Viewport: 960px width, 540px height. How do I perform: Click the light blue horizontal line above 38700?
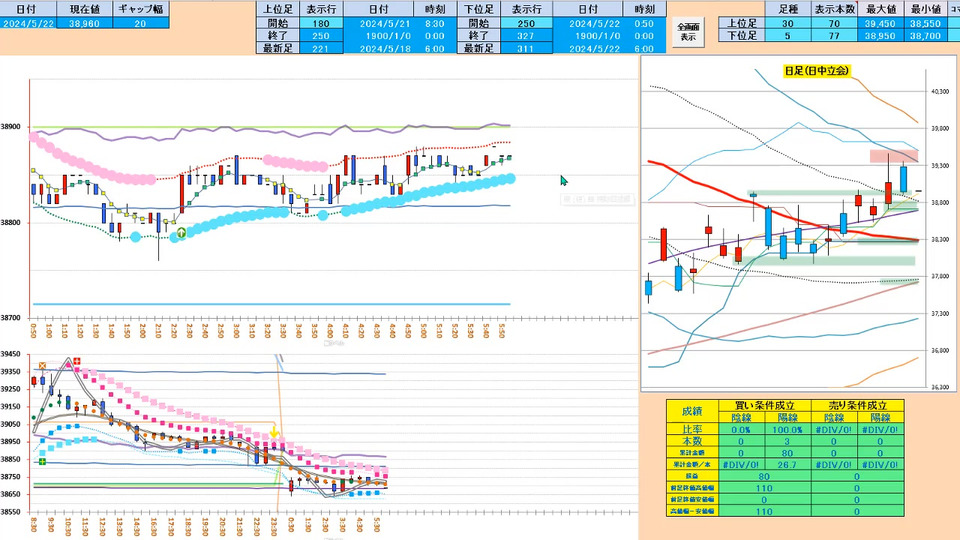click(x=271, y=304)
